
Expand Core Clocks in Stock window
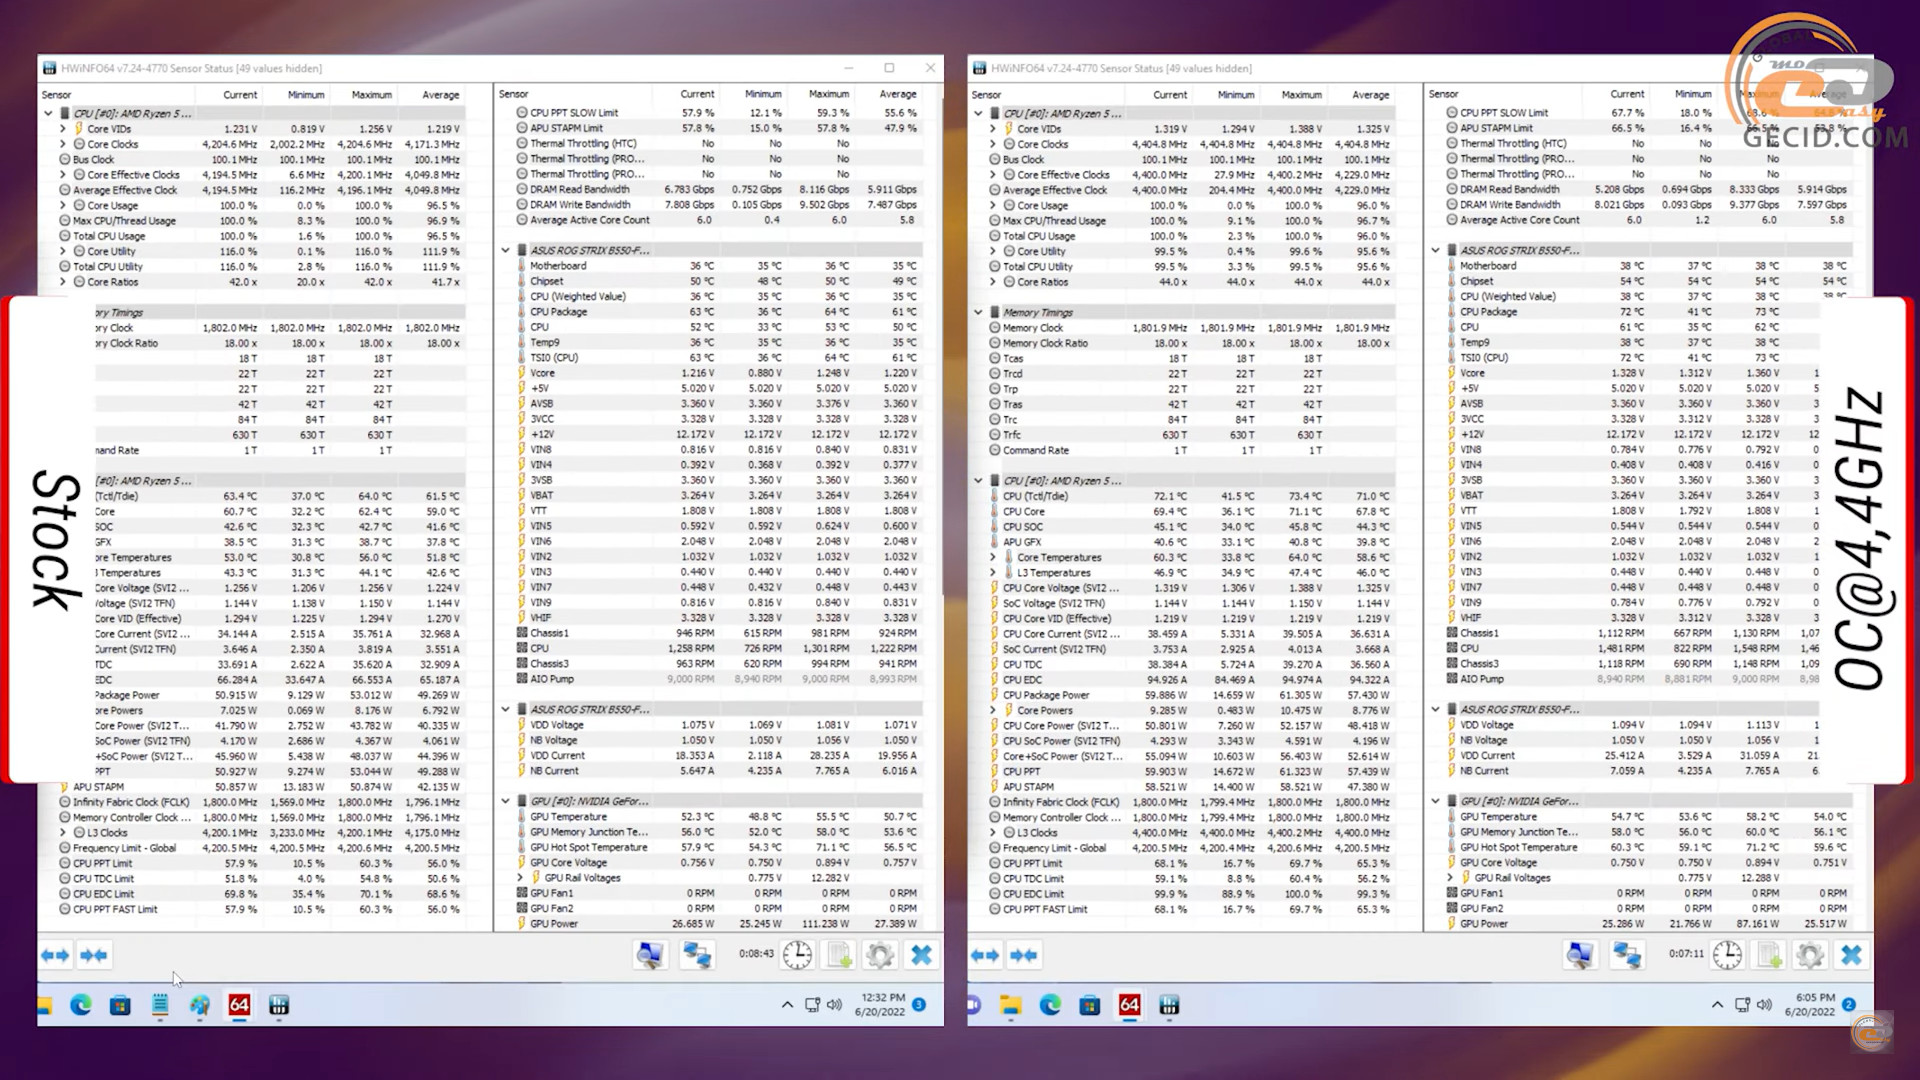coord(62,144)
